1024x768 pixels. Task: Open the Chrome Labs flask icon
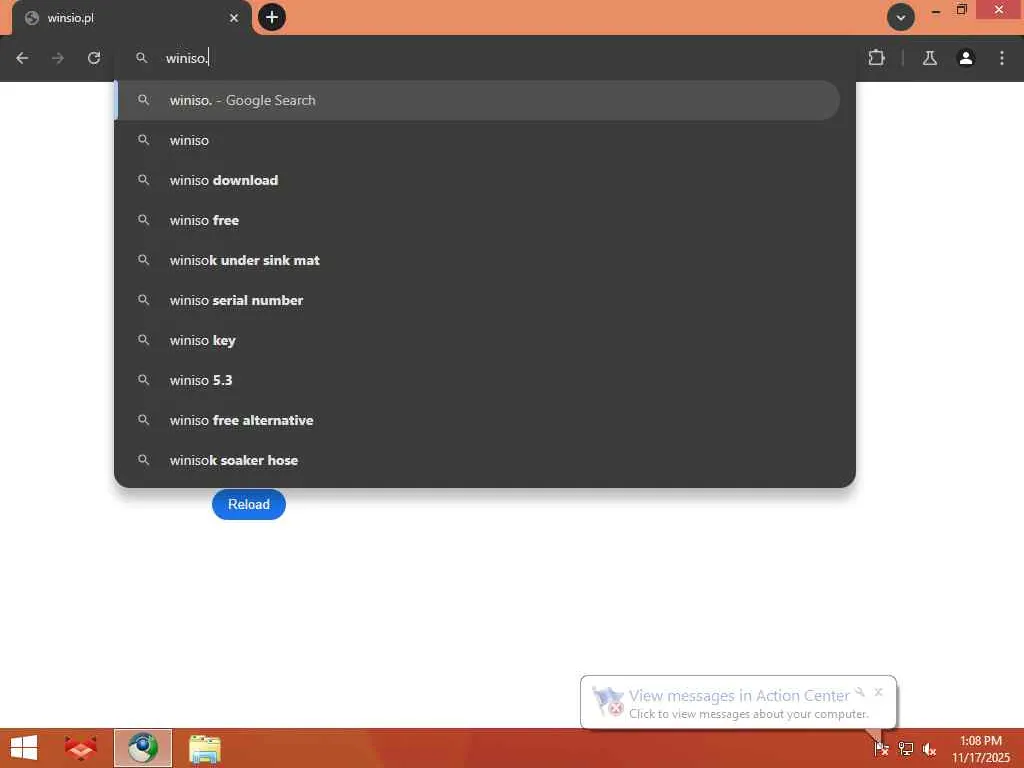click(x=929, y=58)
